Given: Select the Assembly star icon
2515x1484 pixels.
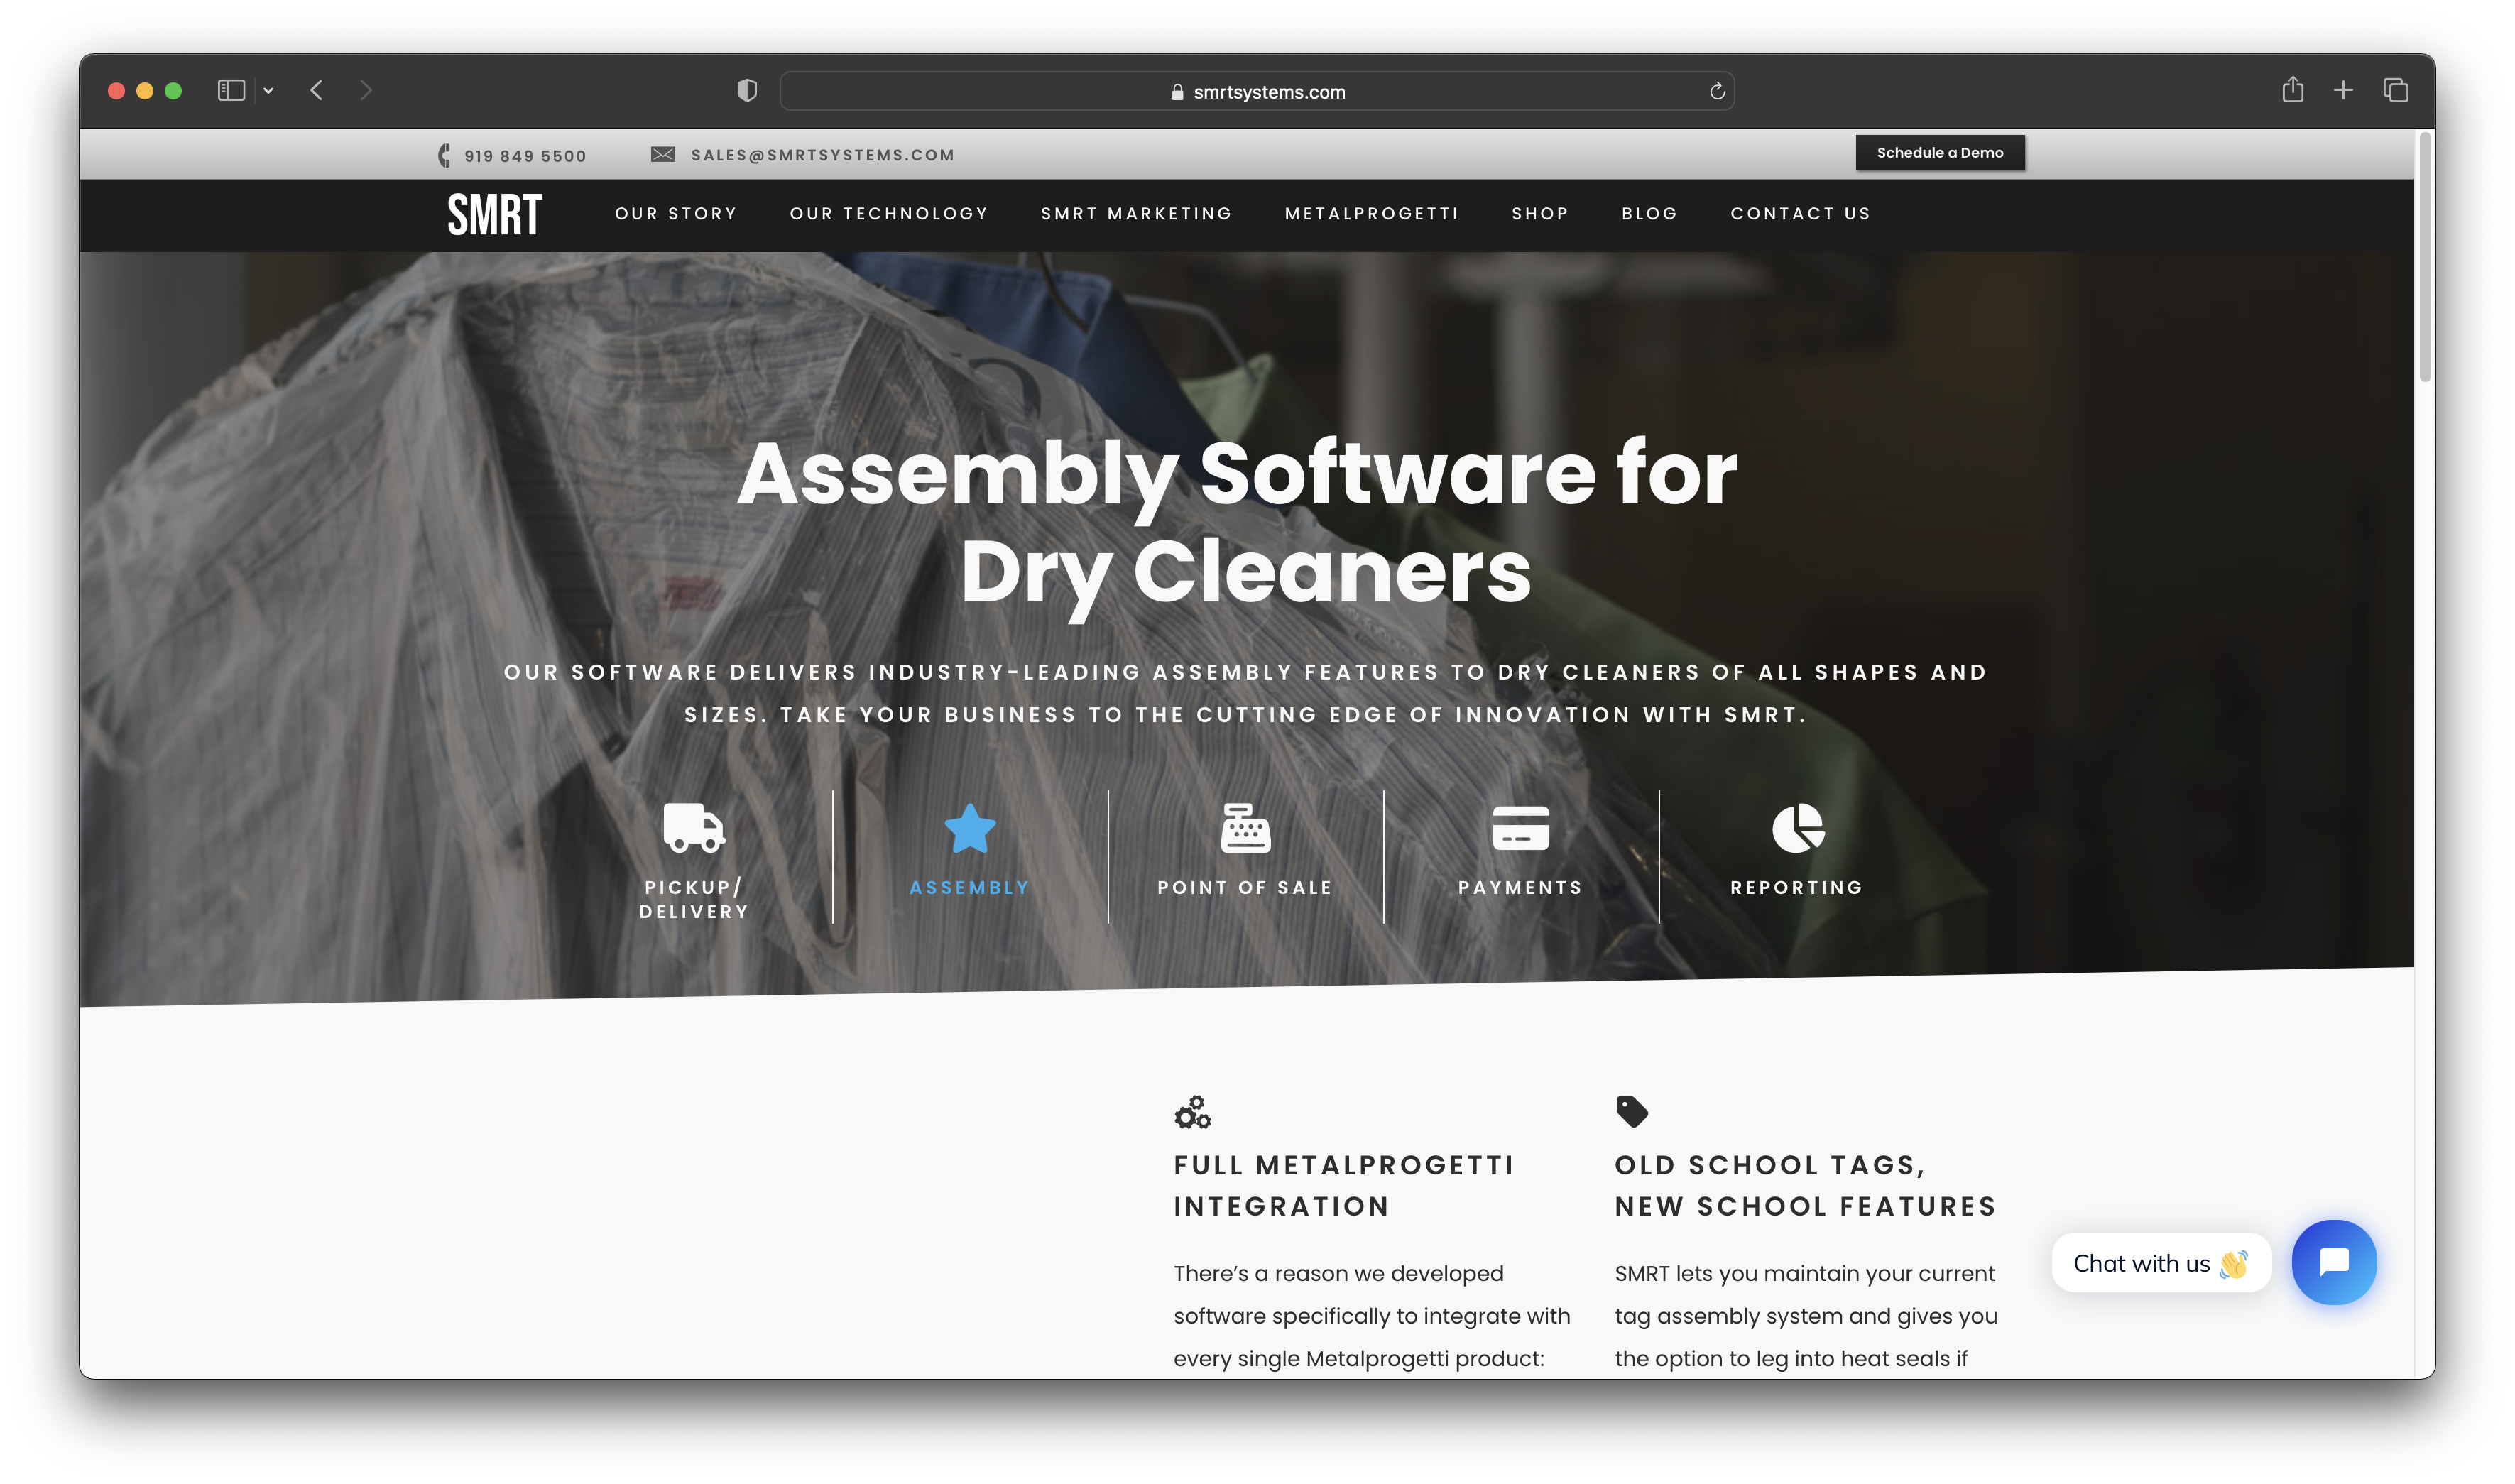Looking at the screenshot, I should [x=970, y=828].
